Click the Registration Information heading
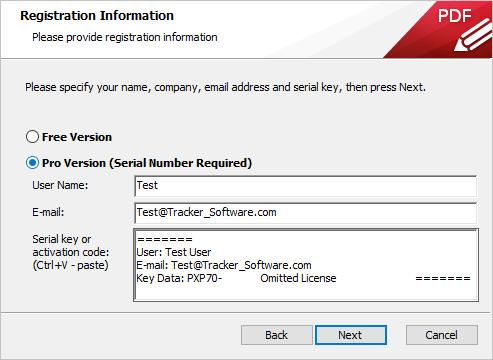The height and width of the screenshot is (360, 493). [x=97, y=16]
